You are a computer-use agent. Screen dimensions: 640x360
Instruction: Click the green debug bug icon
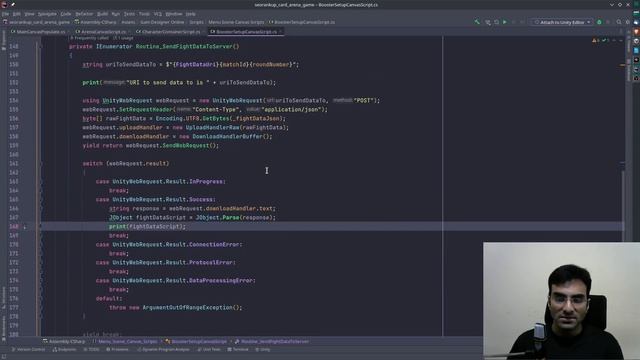599,22
